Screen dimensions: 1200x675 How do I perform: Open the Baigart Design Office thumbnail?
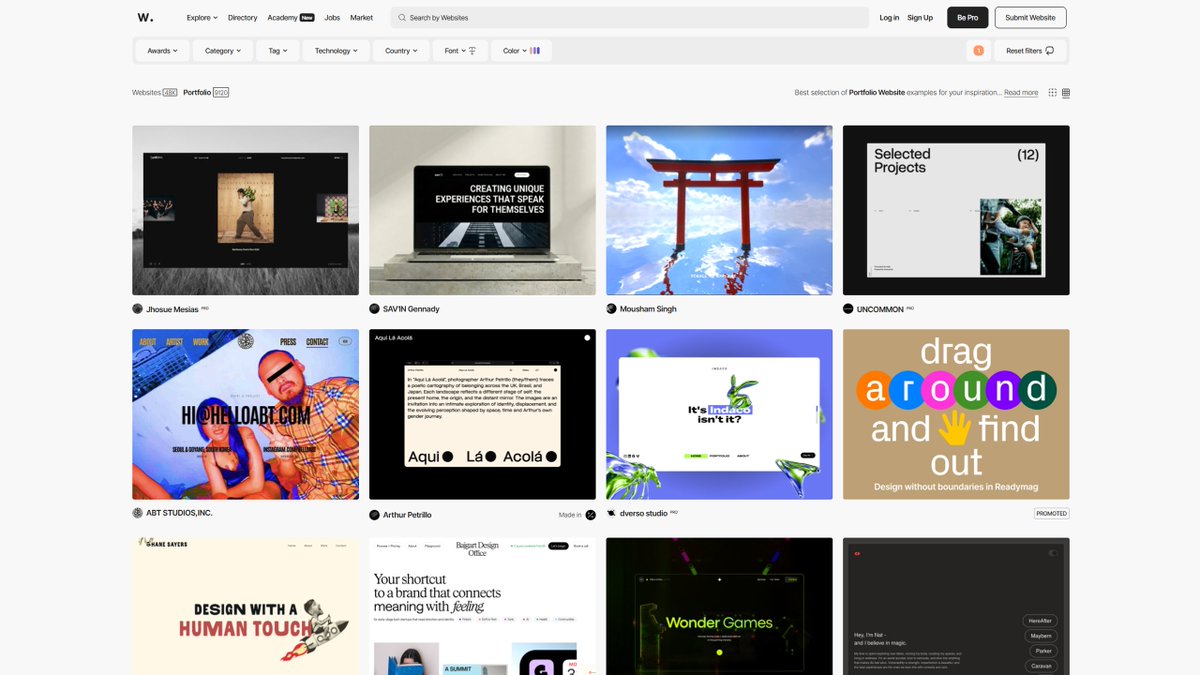pyautogui.click(x=482, y=606)
